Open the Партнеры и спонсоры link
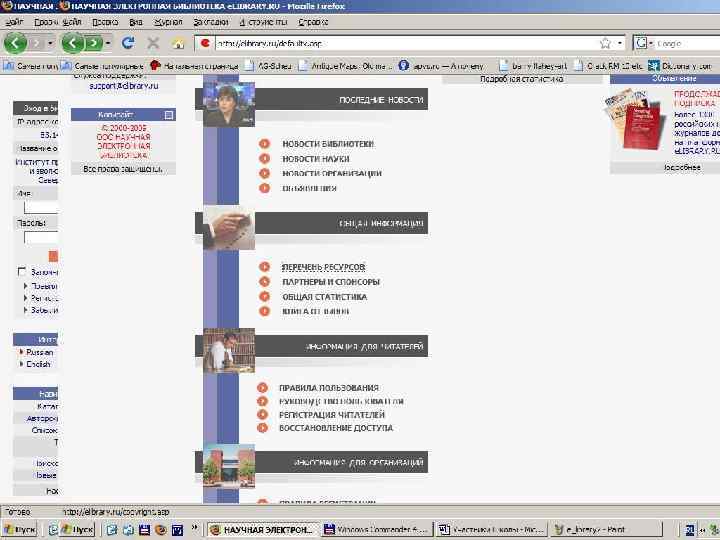The image size is (720, 540). coord(331,281)
